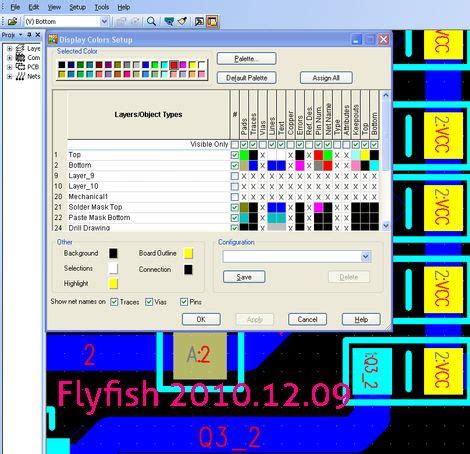470x454 pixels.
Task: Open the Configuration combo box dropdown
Action: 366,256
